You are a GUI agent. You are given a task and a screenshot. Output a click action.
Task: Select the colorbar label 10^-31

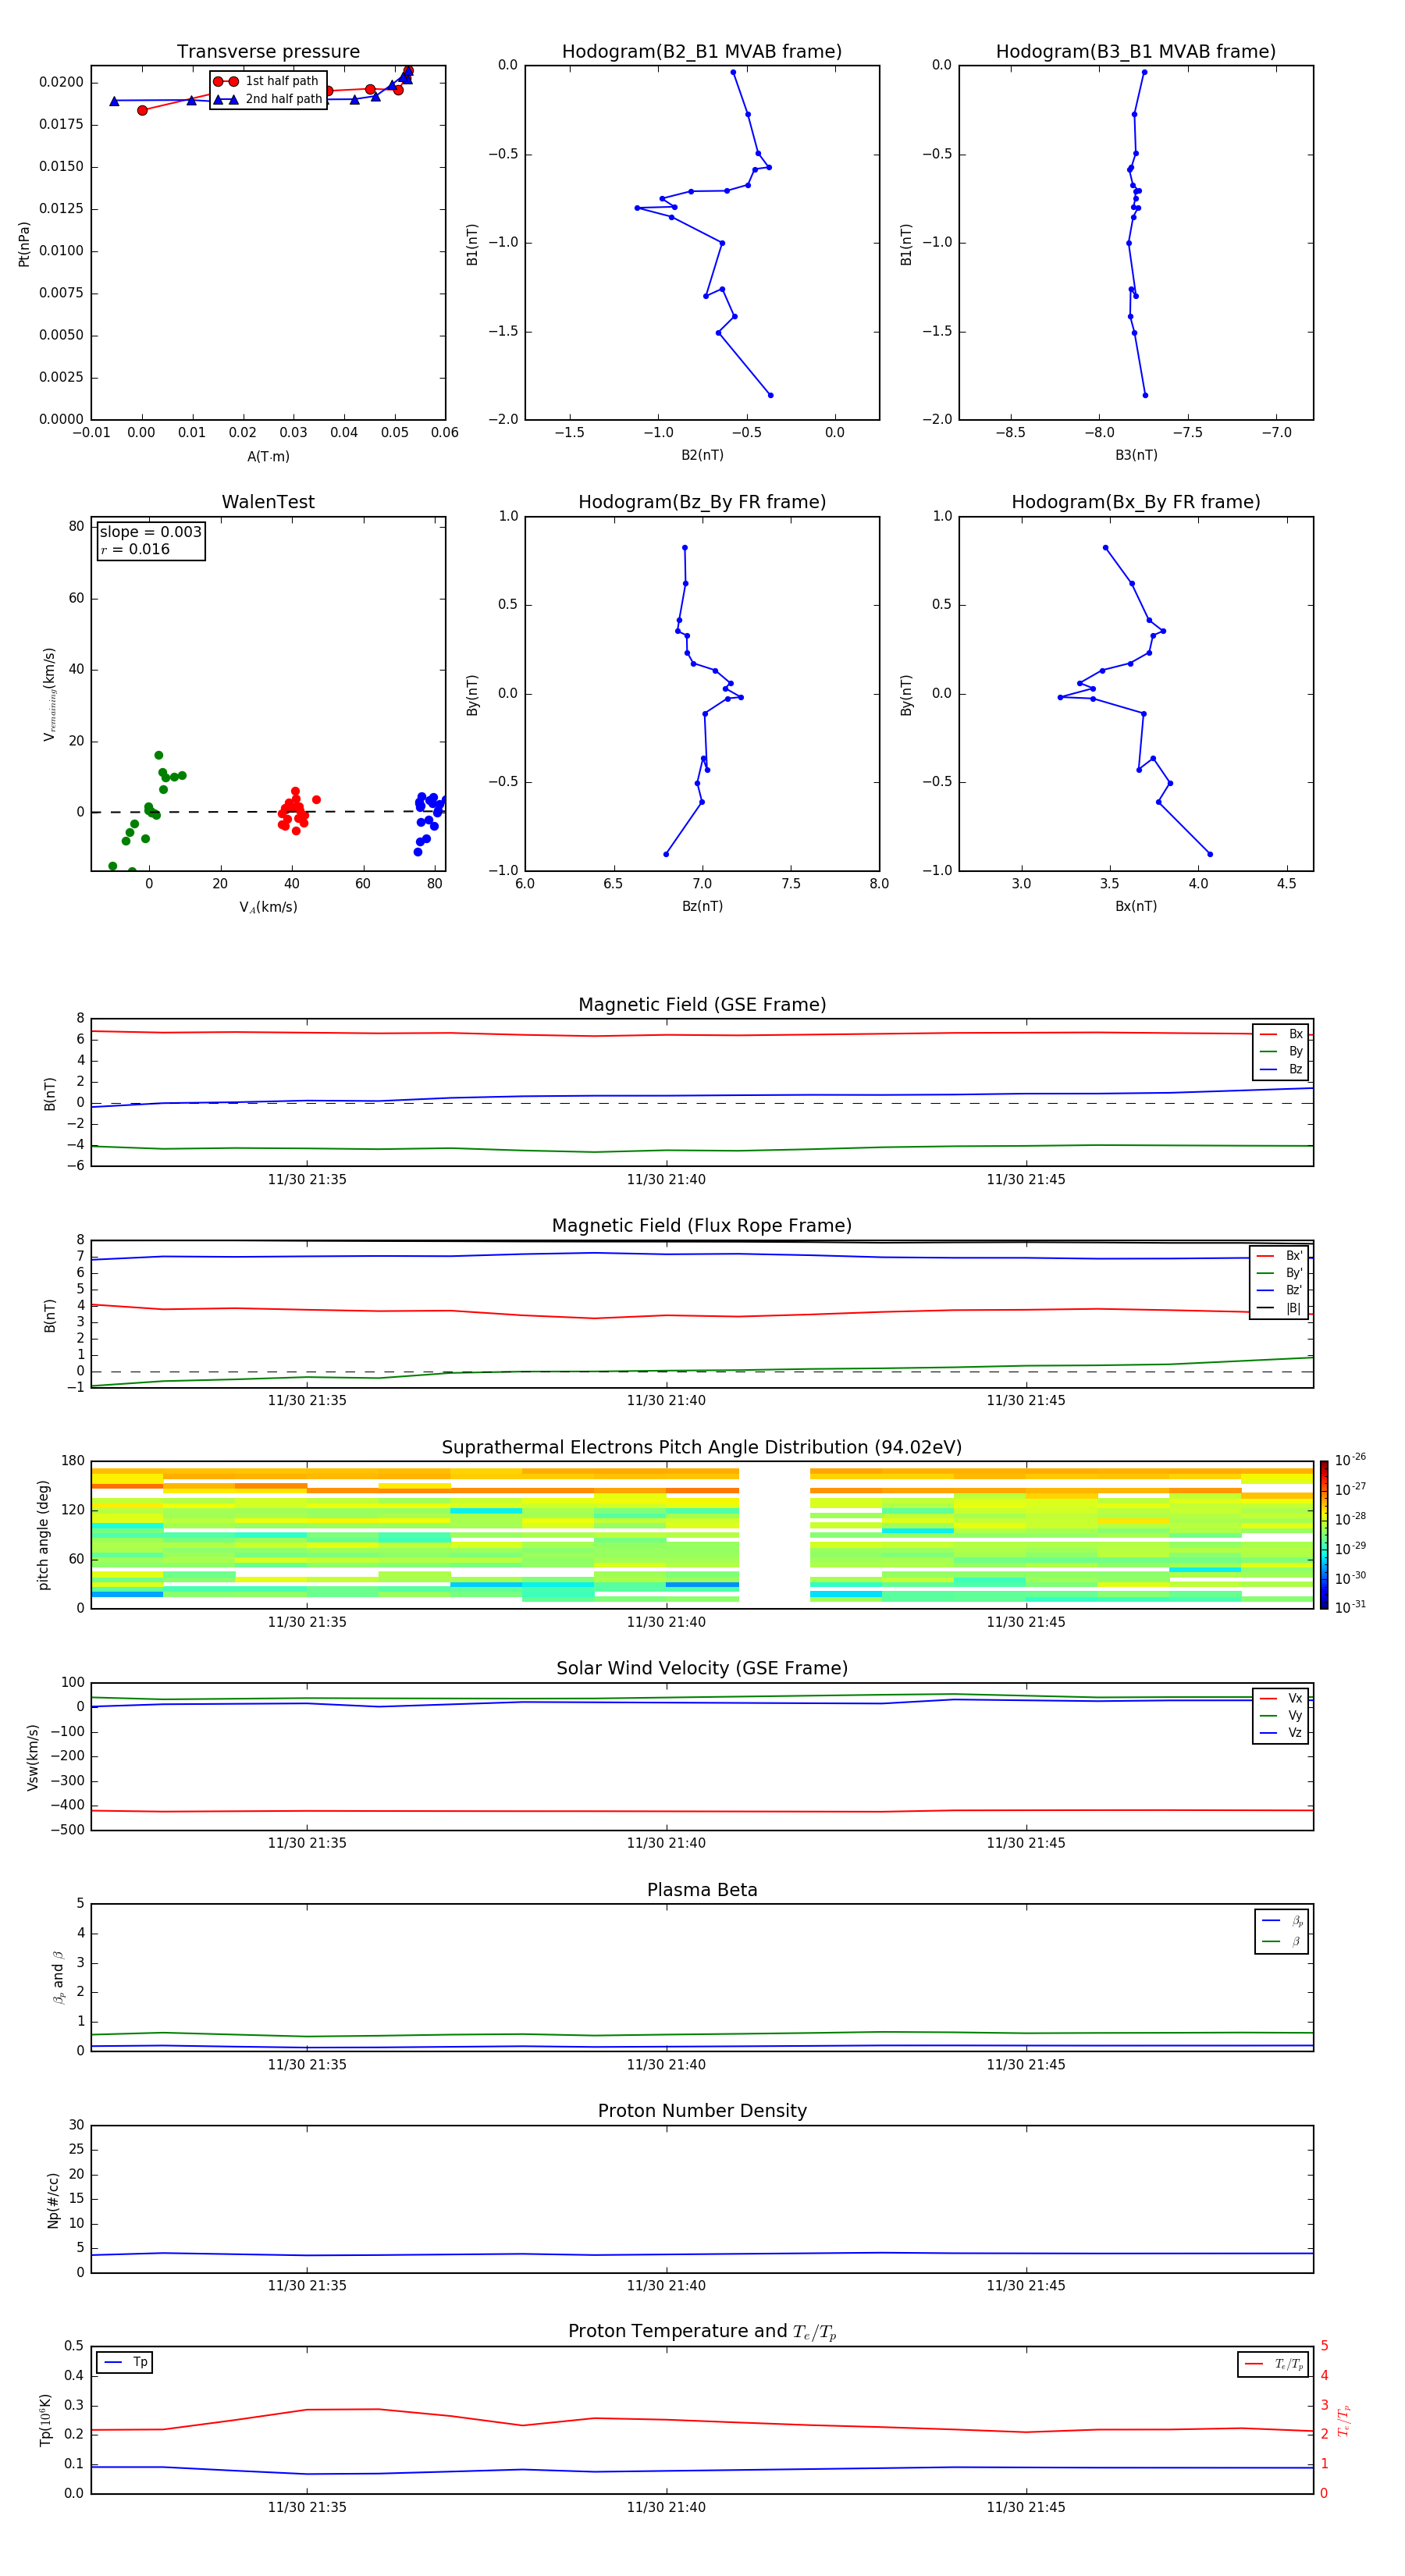tap(1350, 1607)
